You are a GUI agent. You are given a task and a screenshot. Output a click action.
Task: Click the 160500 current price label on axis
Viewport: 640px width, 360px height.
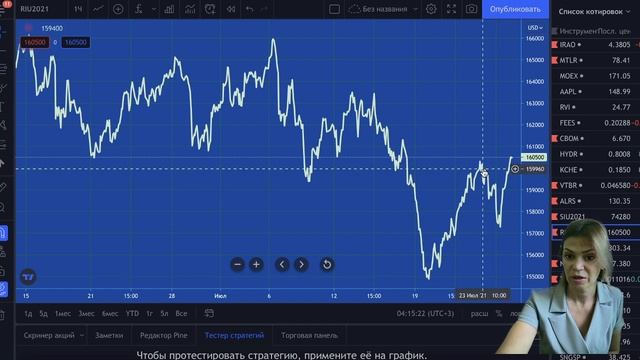(534, 157)
